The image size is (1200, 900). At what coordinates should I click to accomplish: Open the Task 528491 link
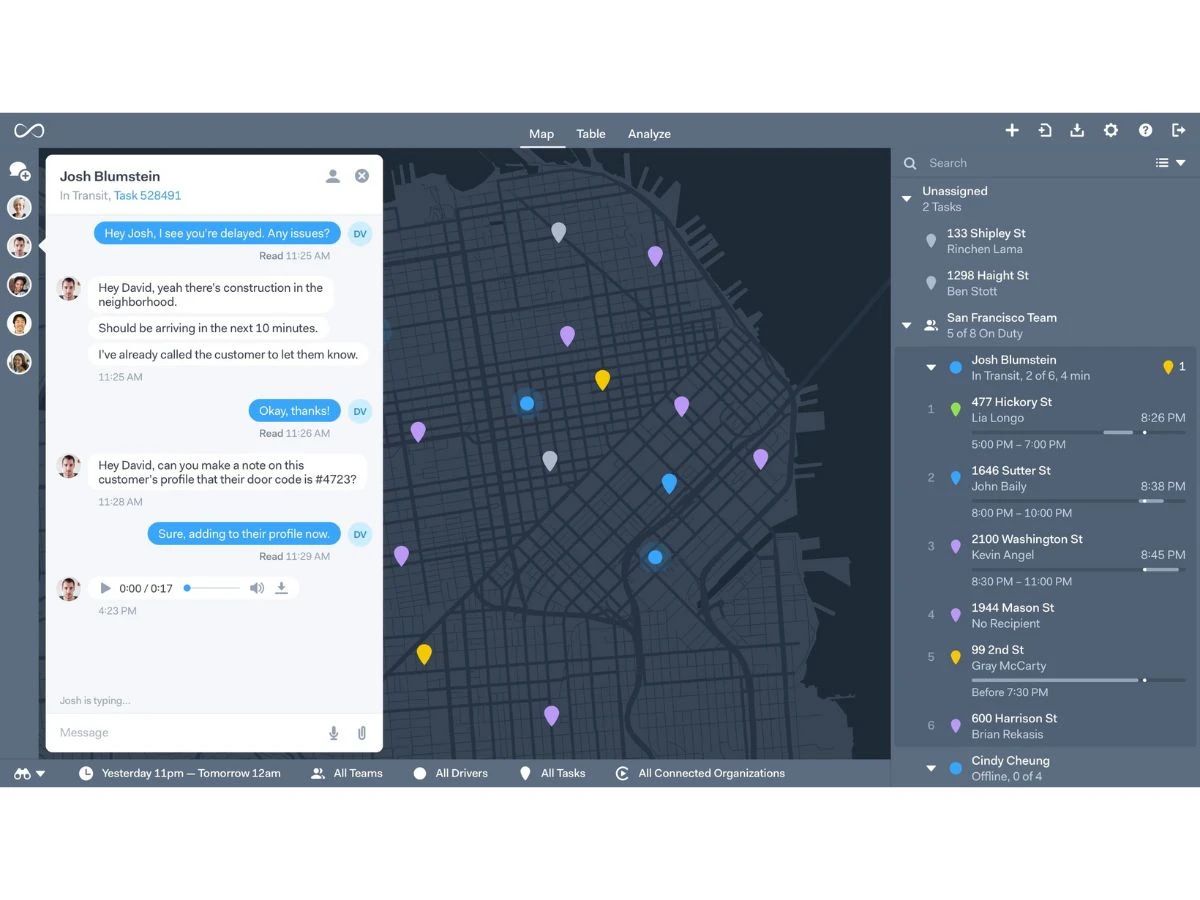[x=147, y=196]
